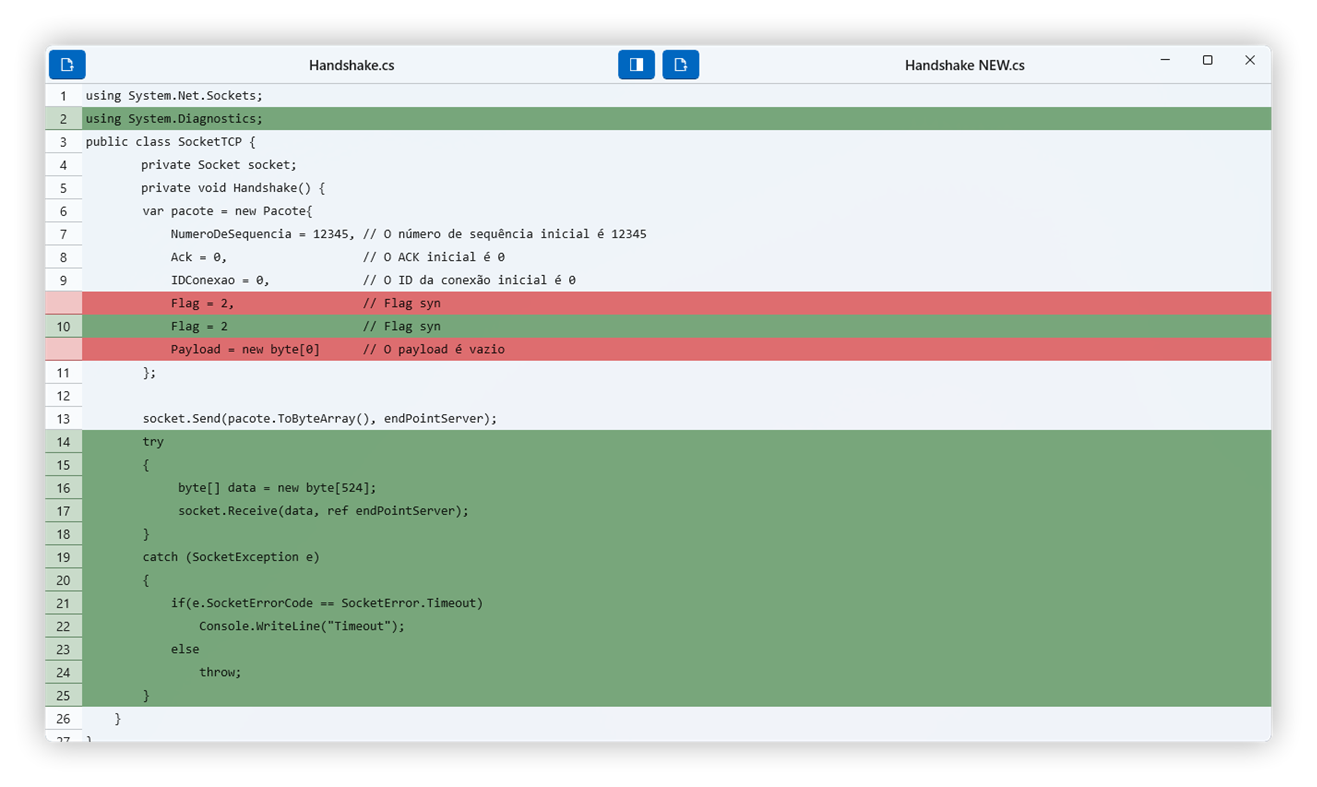1317x787 pixels.
Task: Minimize the diff window
Action: 1165,61
